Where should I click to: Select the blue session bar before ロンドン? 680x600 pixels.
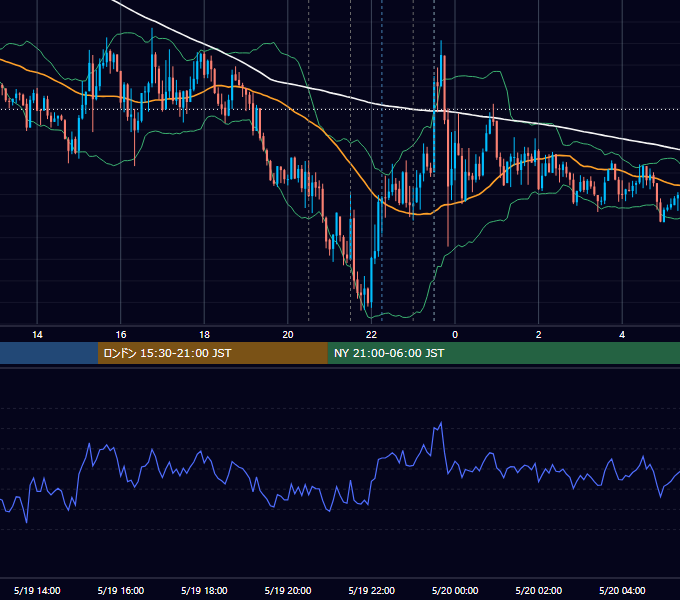49,353
